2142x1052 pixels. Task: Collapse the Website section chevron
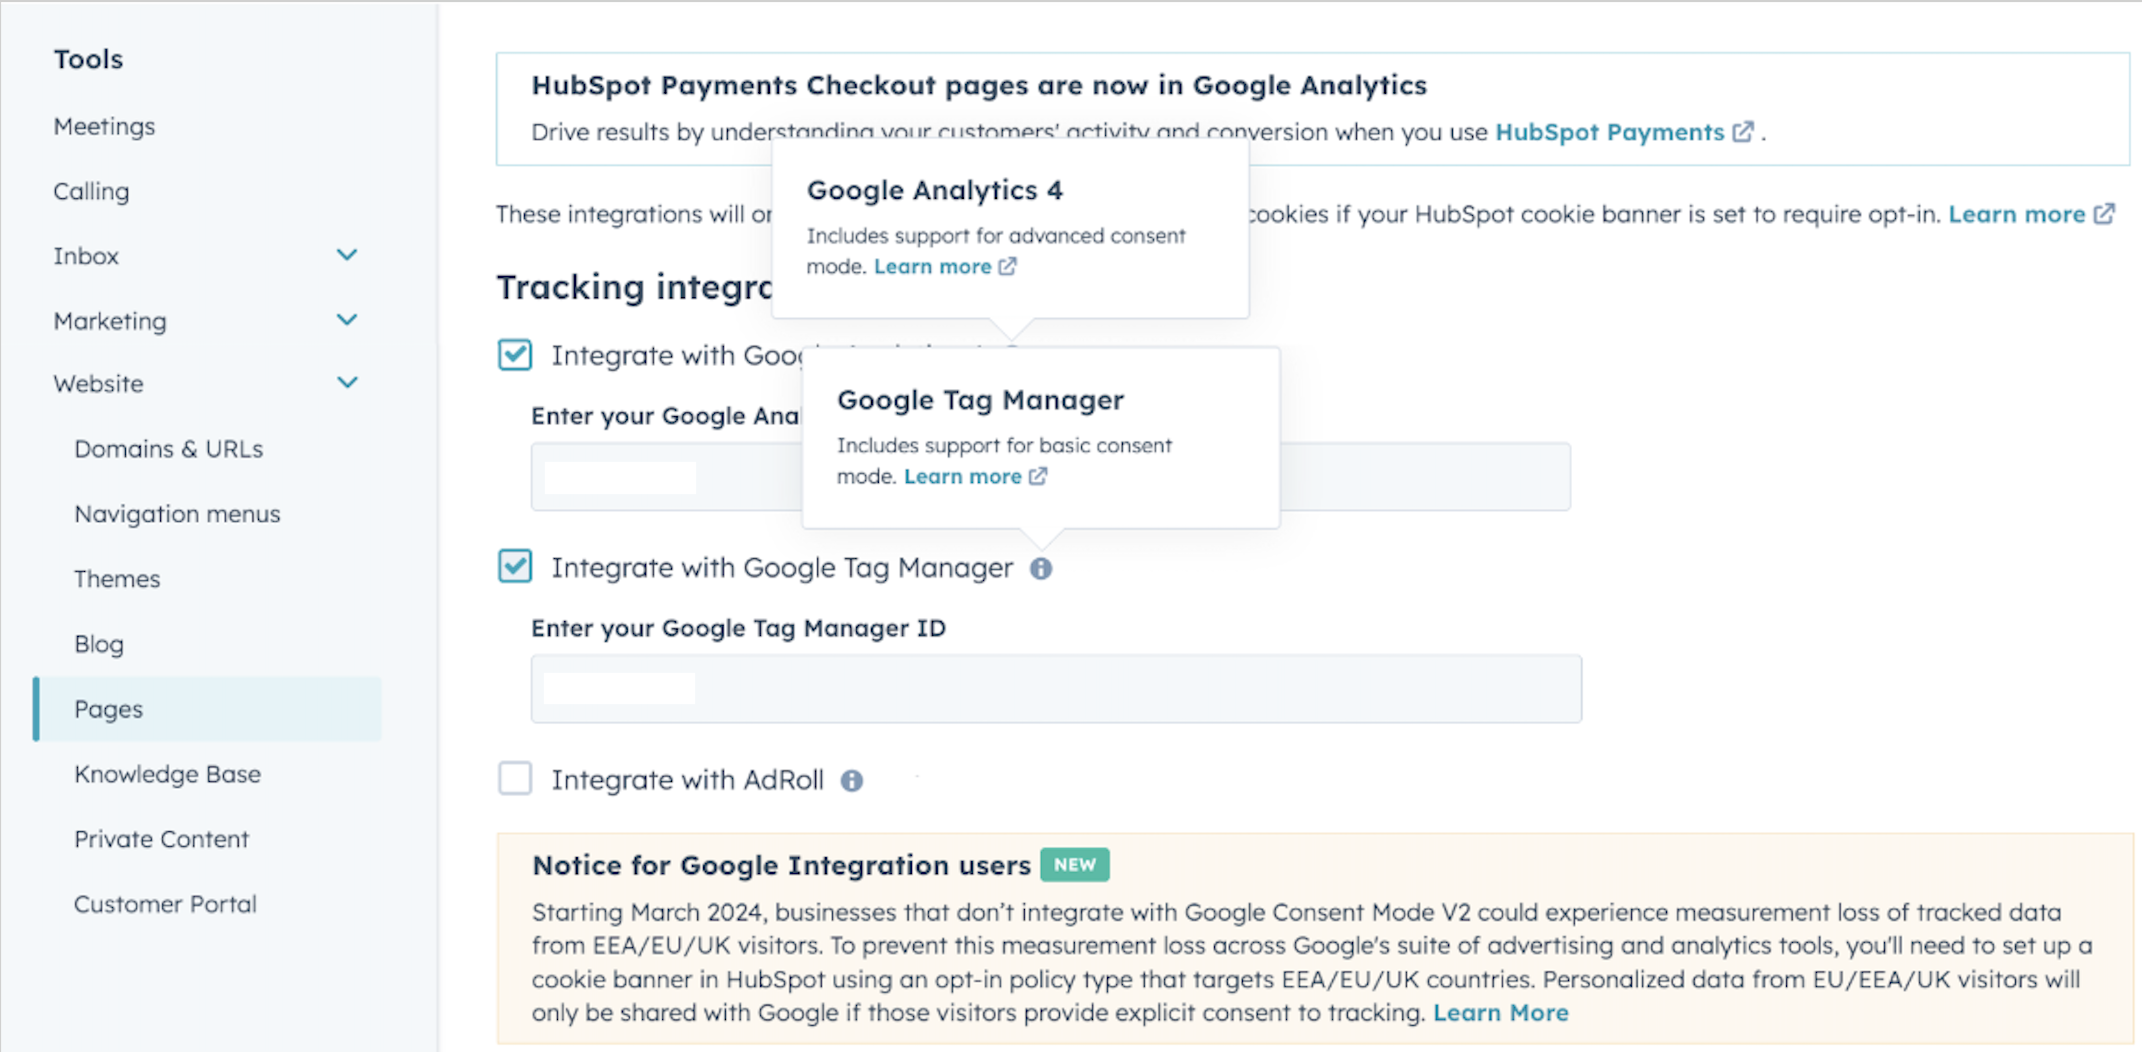click(347, 382)
